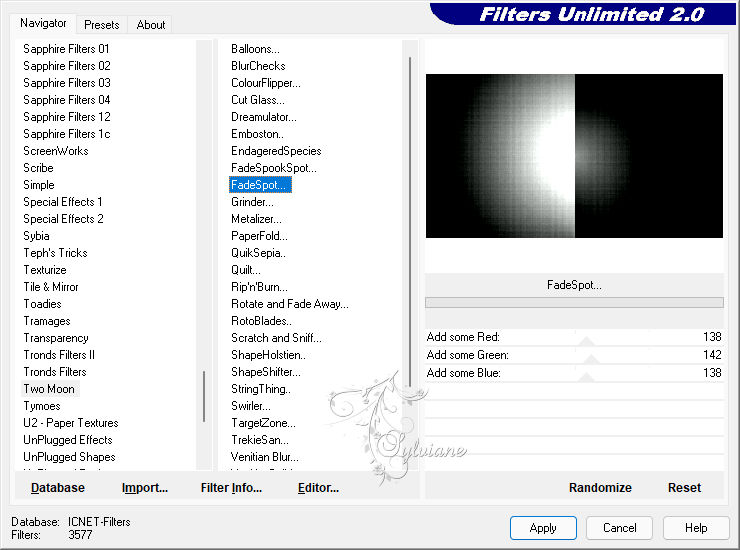Image resolution: width=740 pixels, height=550 pixels.
Task: Show Filter Info...
Action: [x=231, y=488]
